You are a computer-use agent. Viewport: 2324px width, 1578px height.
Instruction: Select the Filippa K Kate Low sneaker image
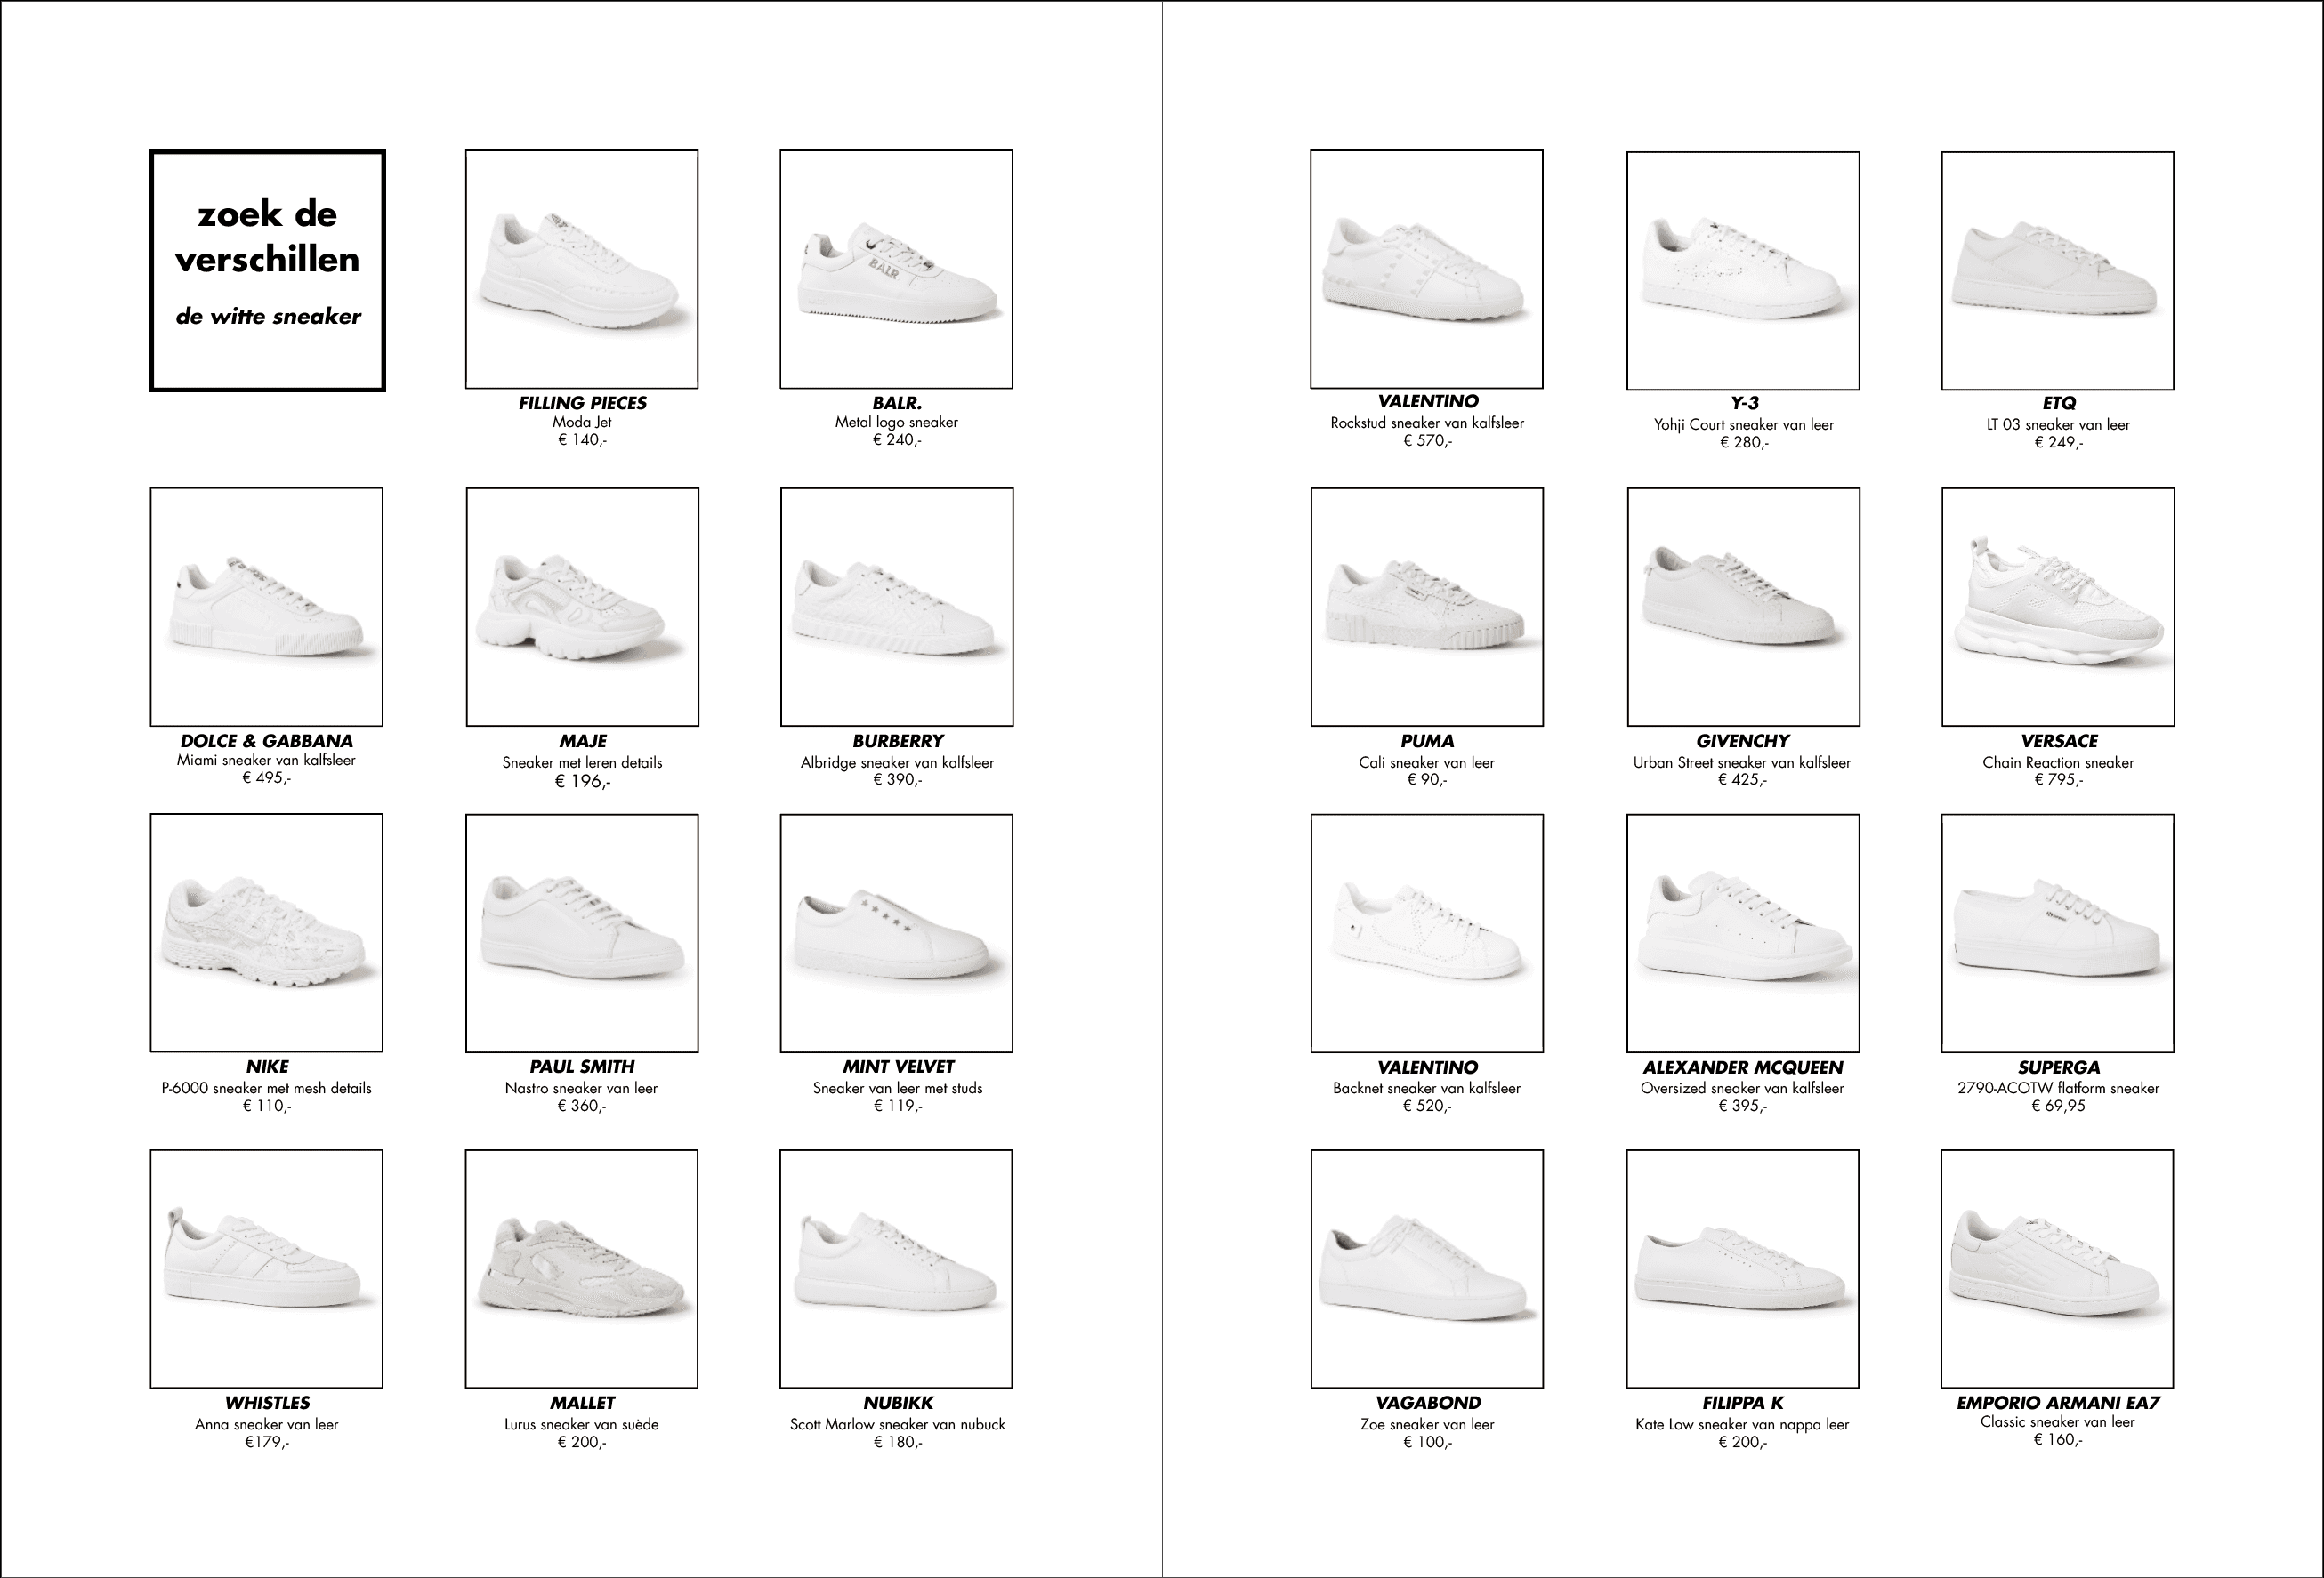1743,1269
